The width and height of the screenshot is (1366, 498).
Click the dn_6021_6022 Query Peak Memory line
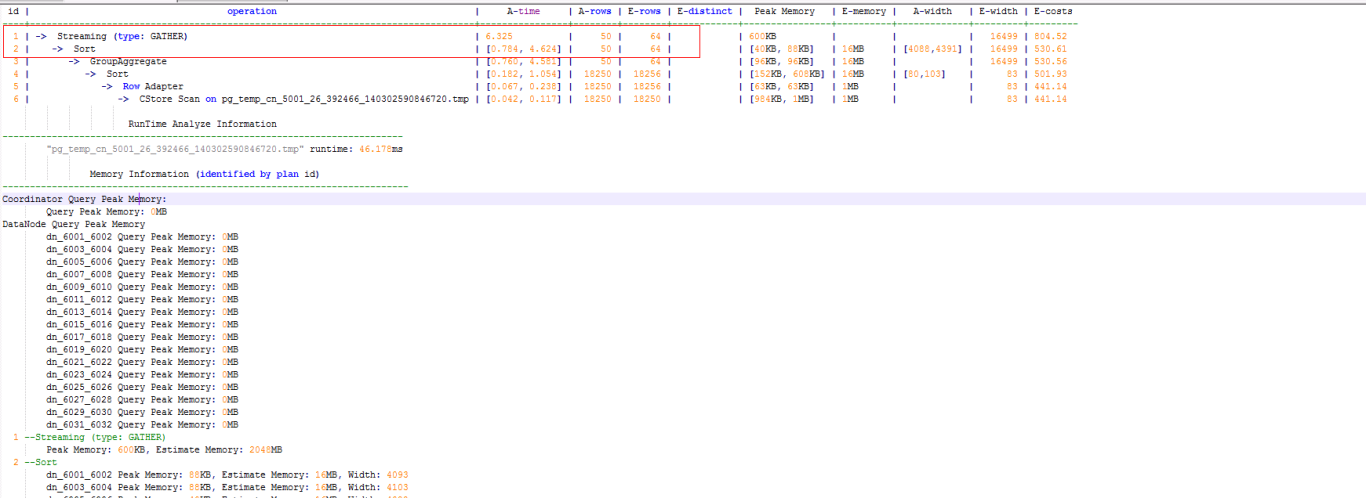click(x=142, y=362)
